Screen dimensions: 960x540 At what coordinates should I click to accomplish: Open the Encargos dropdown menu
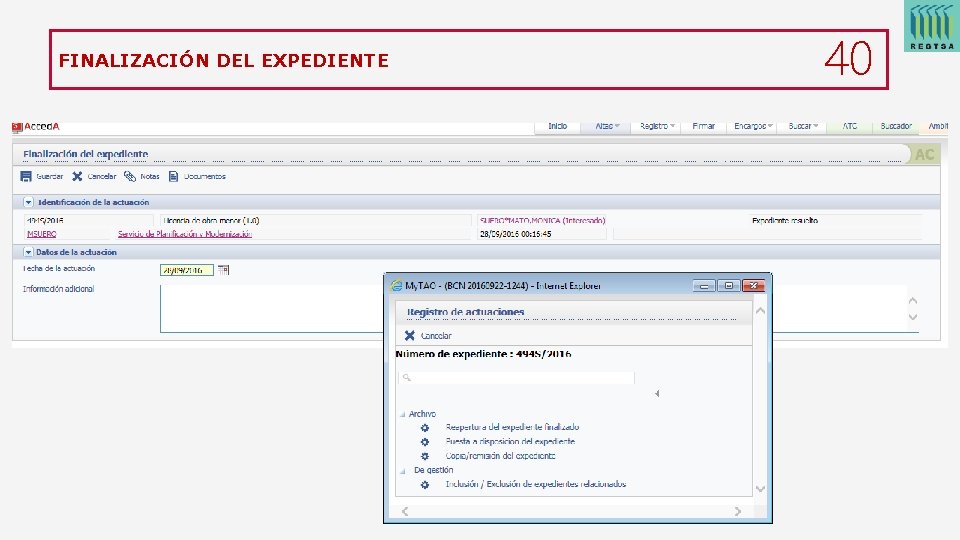[752, 126]
